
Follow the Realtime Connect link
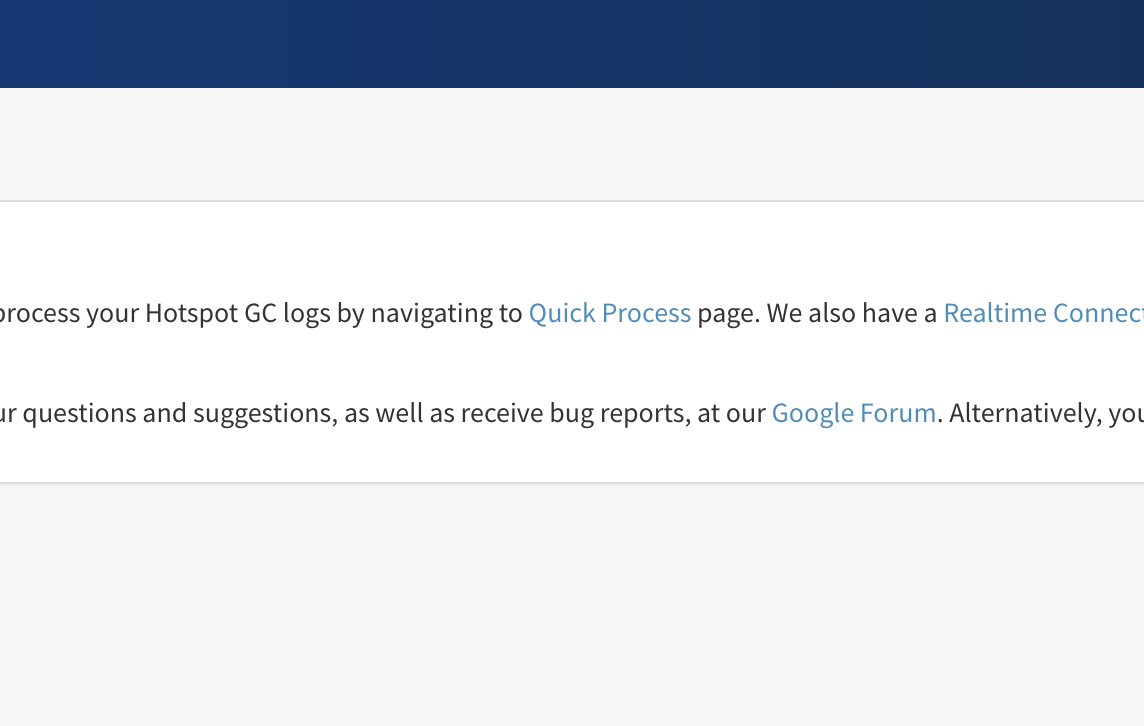point(1043,313)
